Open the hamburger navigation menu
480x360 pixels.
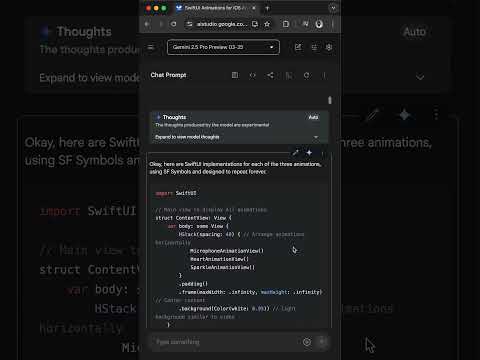[x=151, y=47]
